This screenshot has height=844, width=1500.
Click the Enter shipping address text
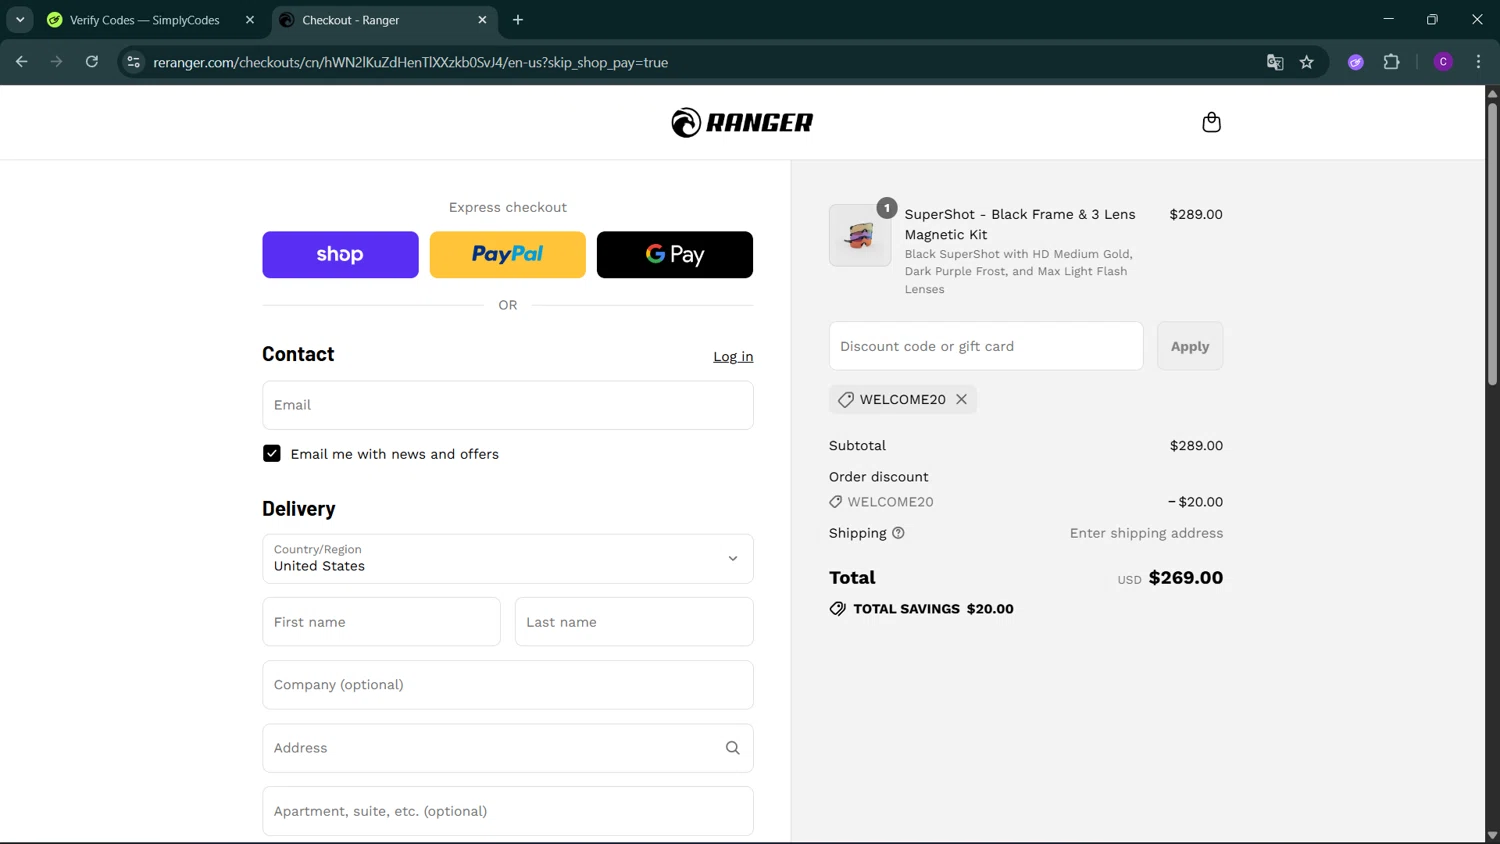pos(1146,533)
